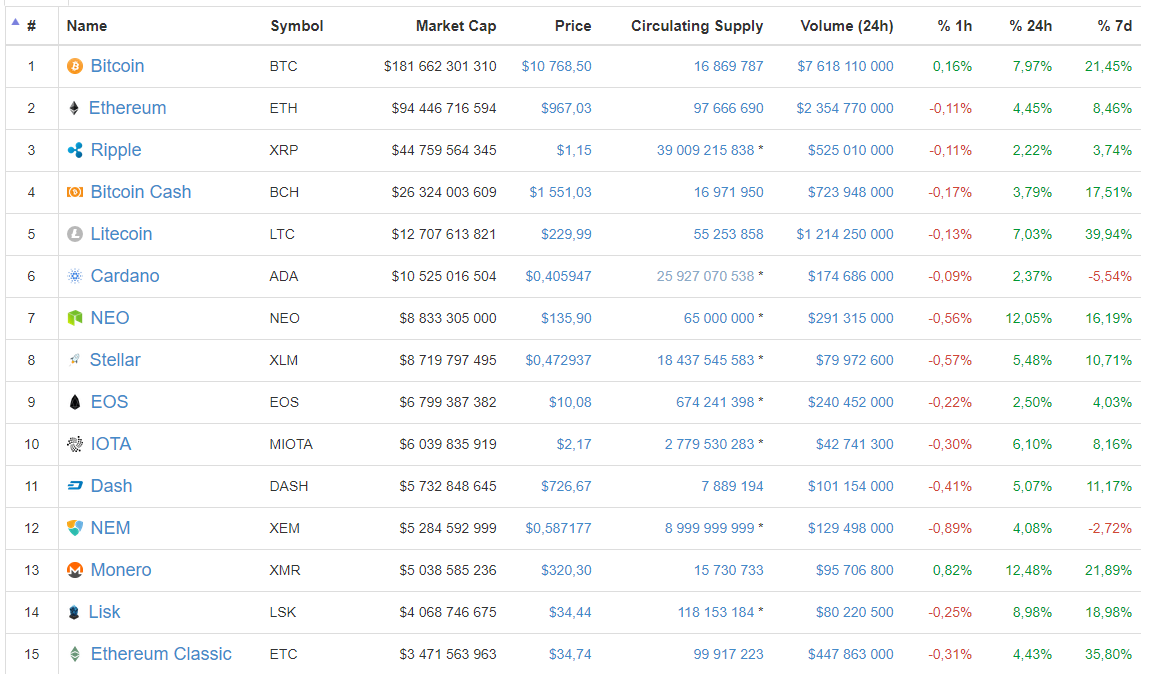Viewport: 1158px width, 674px height.
Task: Click NEO circulating supply 65 000 000
Action: (x=719, y=319)
